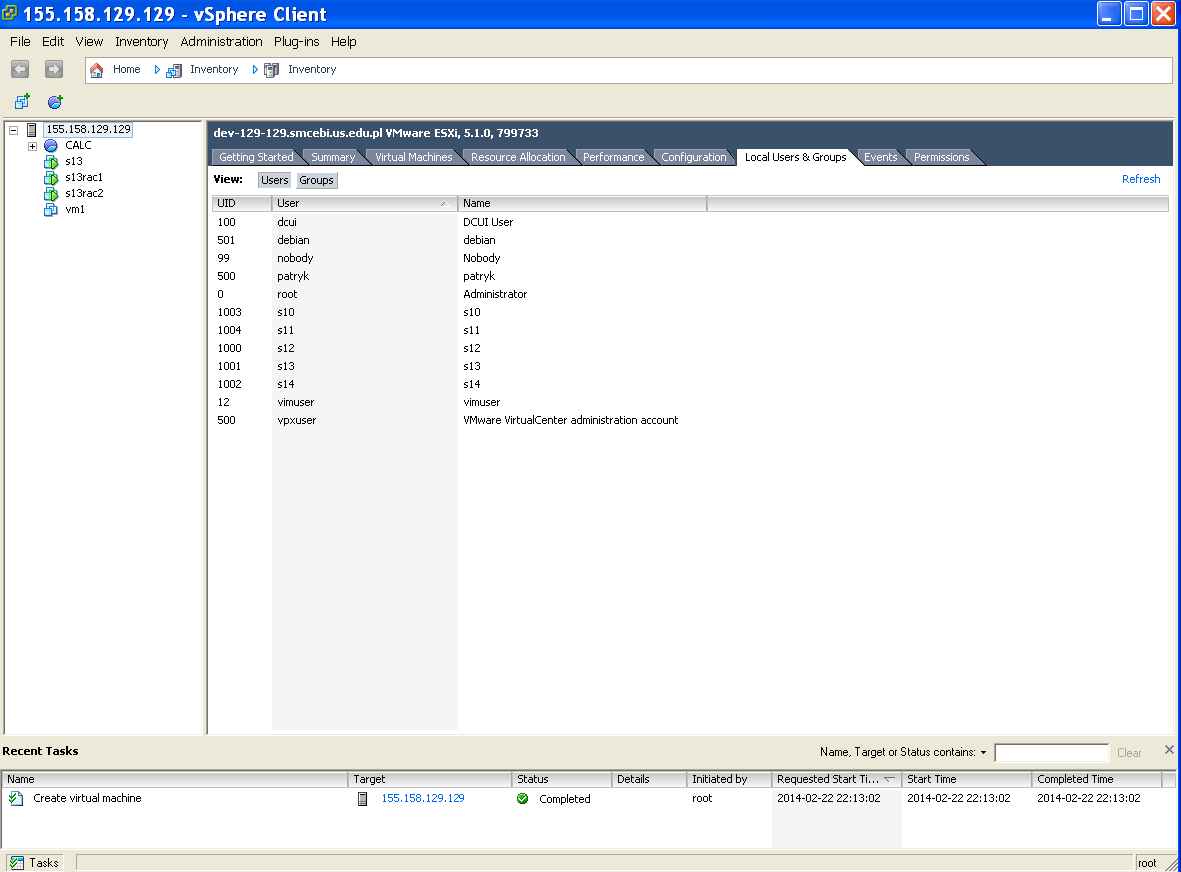
Task: Sort by the Name column header in users list
Action: [582, 203]
